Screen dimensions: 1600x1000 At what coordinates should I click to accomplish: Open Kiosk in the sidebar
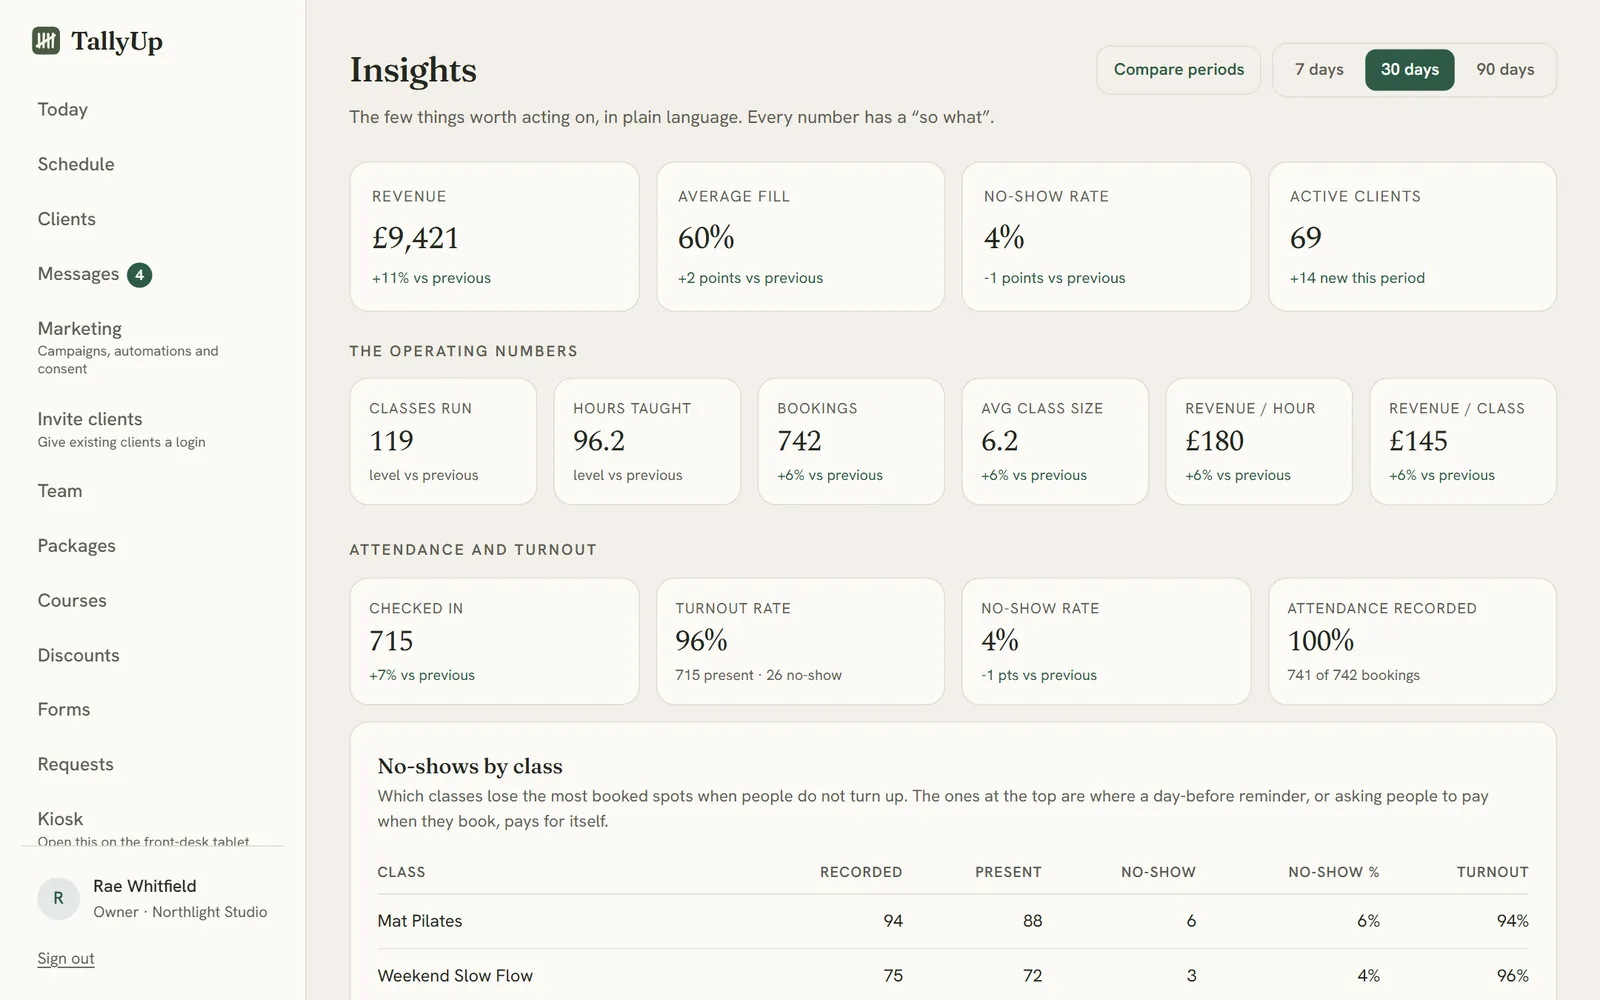pyautogui.click(x=61, y=819)
